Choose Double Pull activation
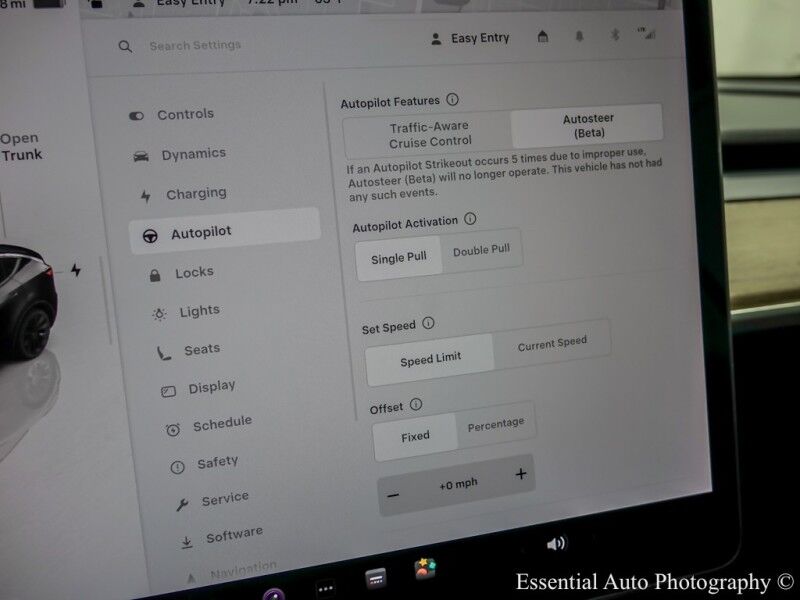The width and height of the screenshot is (800, 600). 481,250
